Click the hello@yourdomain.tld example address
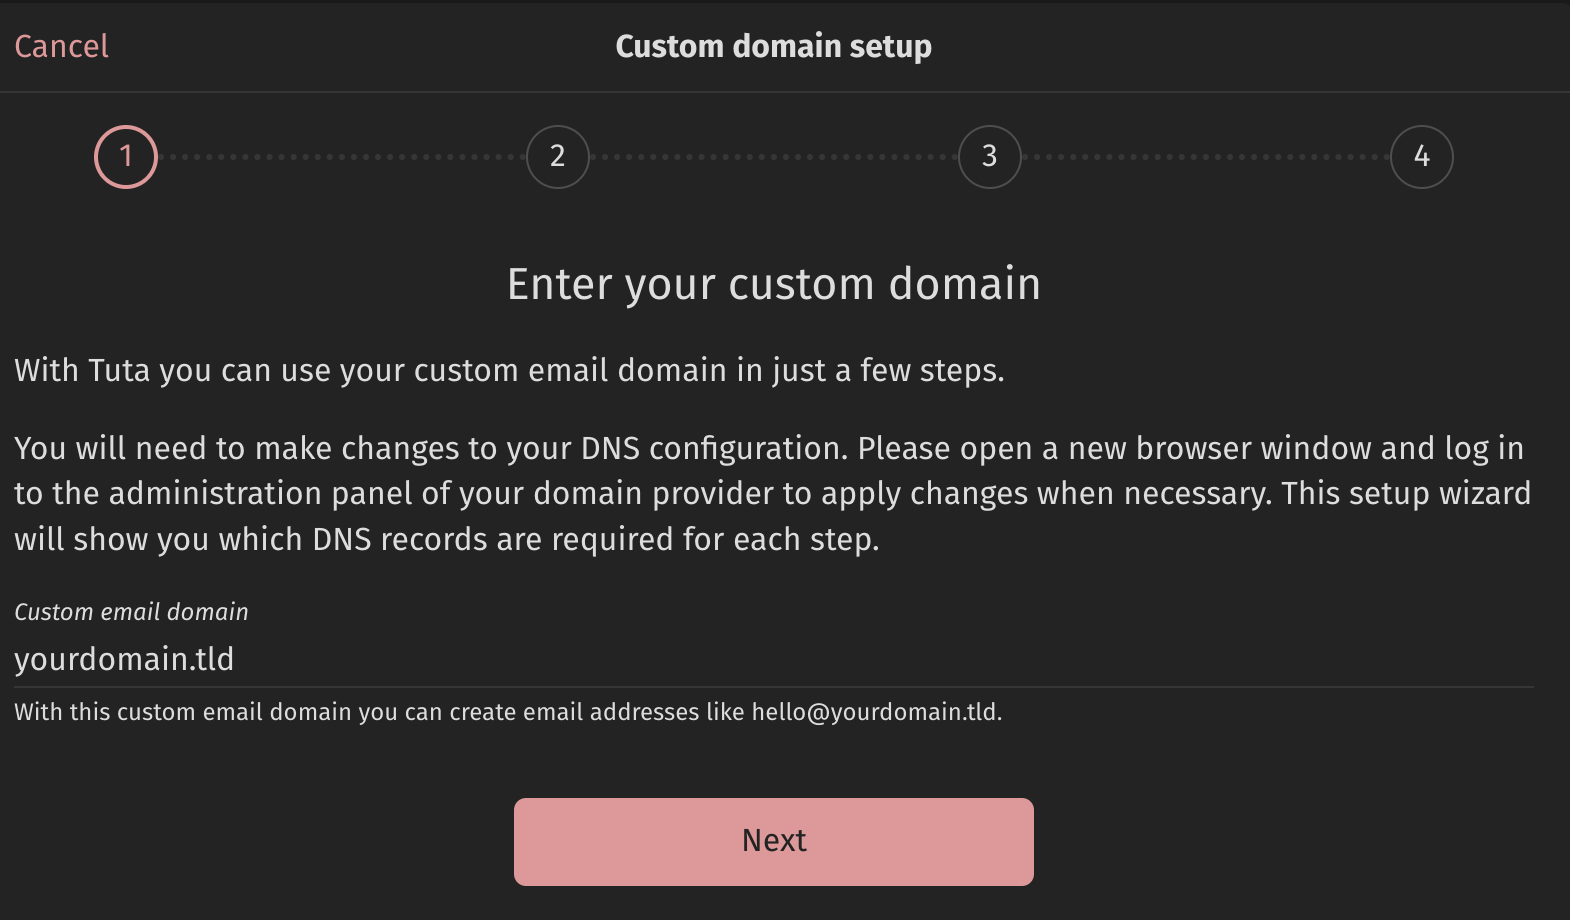 pyautogui.click(x=874, y=712)
